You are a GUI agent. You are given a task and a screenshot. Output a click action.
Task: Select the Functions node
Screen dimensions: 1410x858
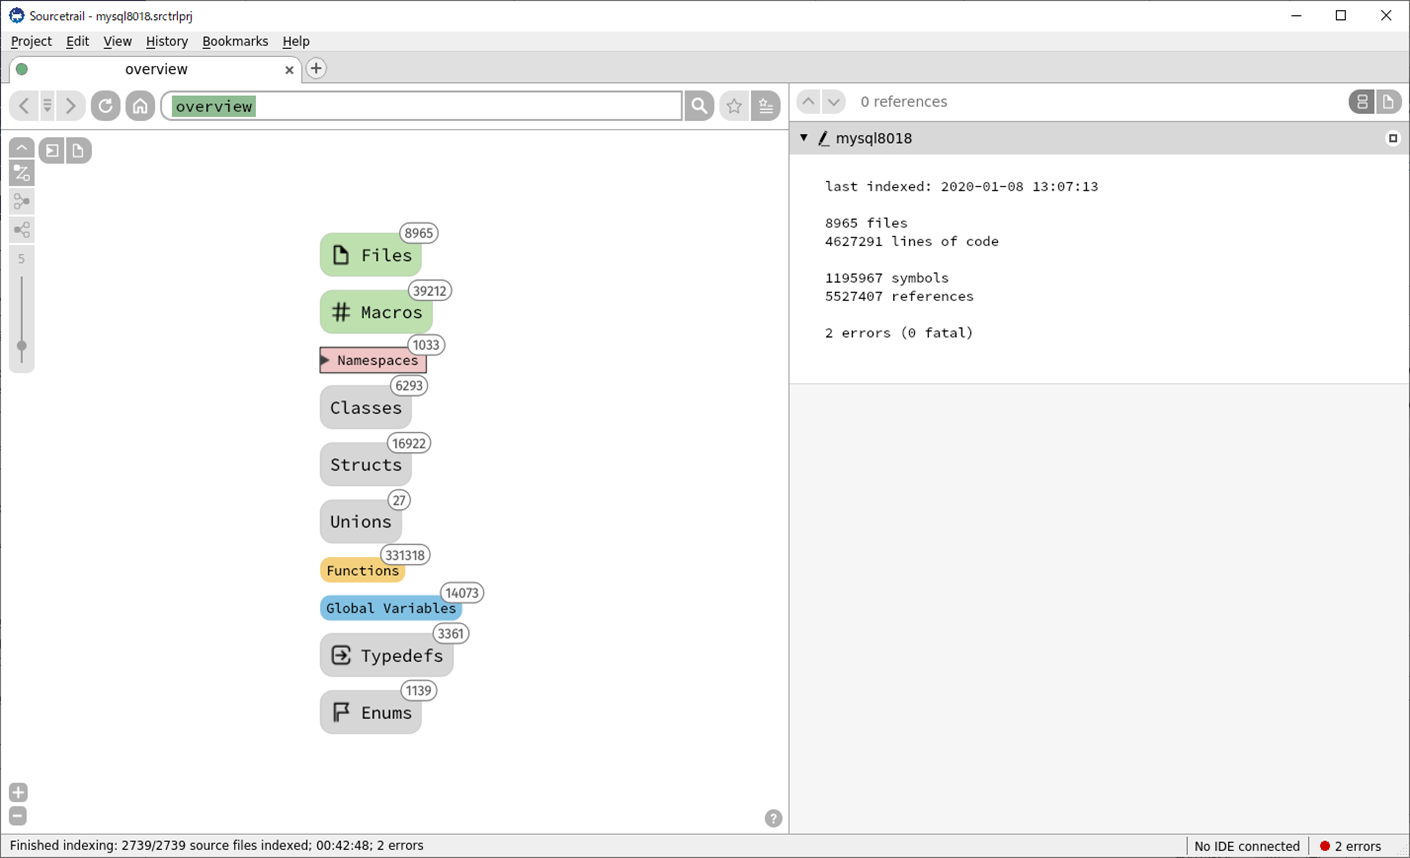point(362,570)
